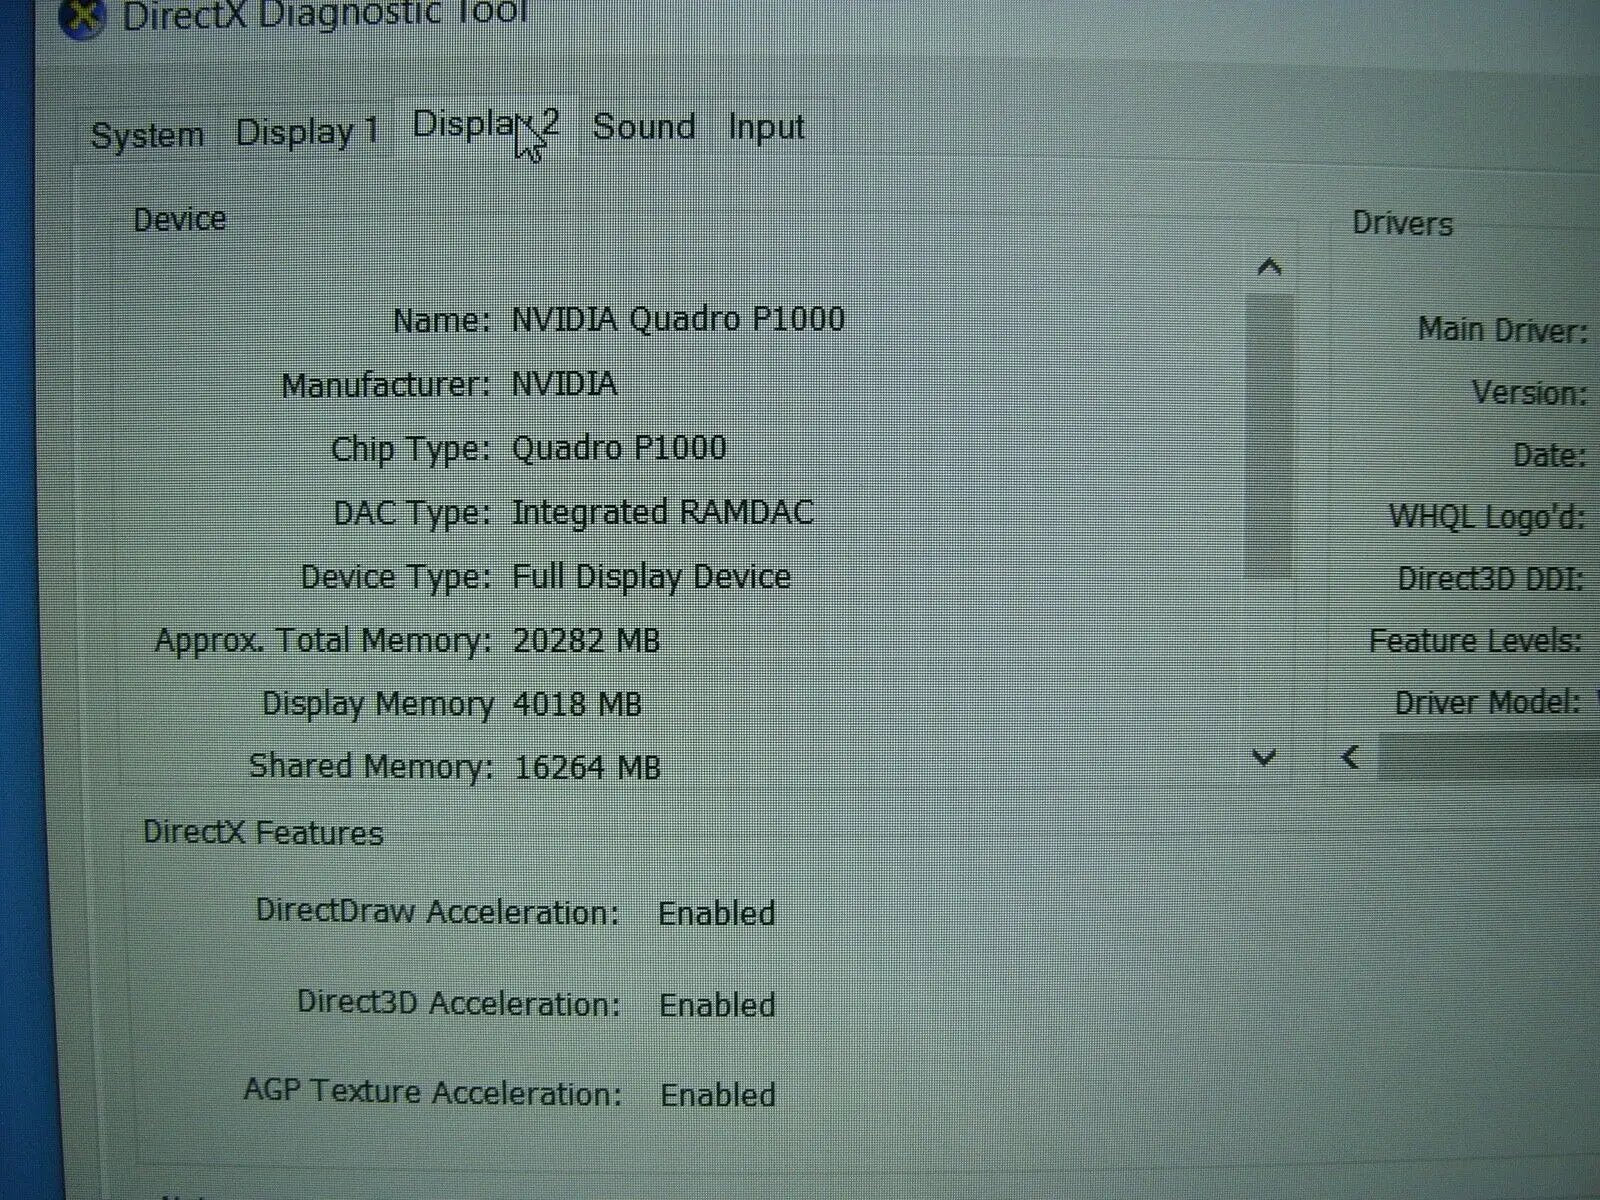Viewport: 1600px width, 1200px height.
Task: Click the Device Type label
Action: (396, 577)
